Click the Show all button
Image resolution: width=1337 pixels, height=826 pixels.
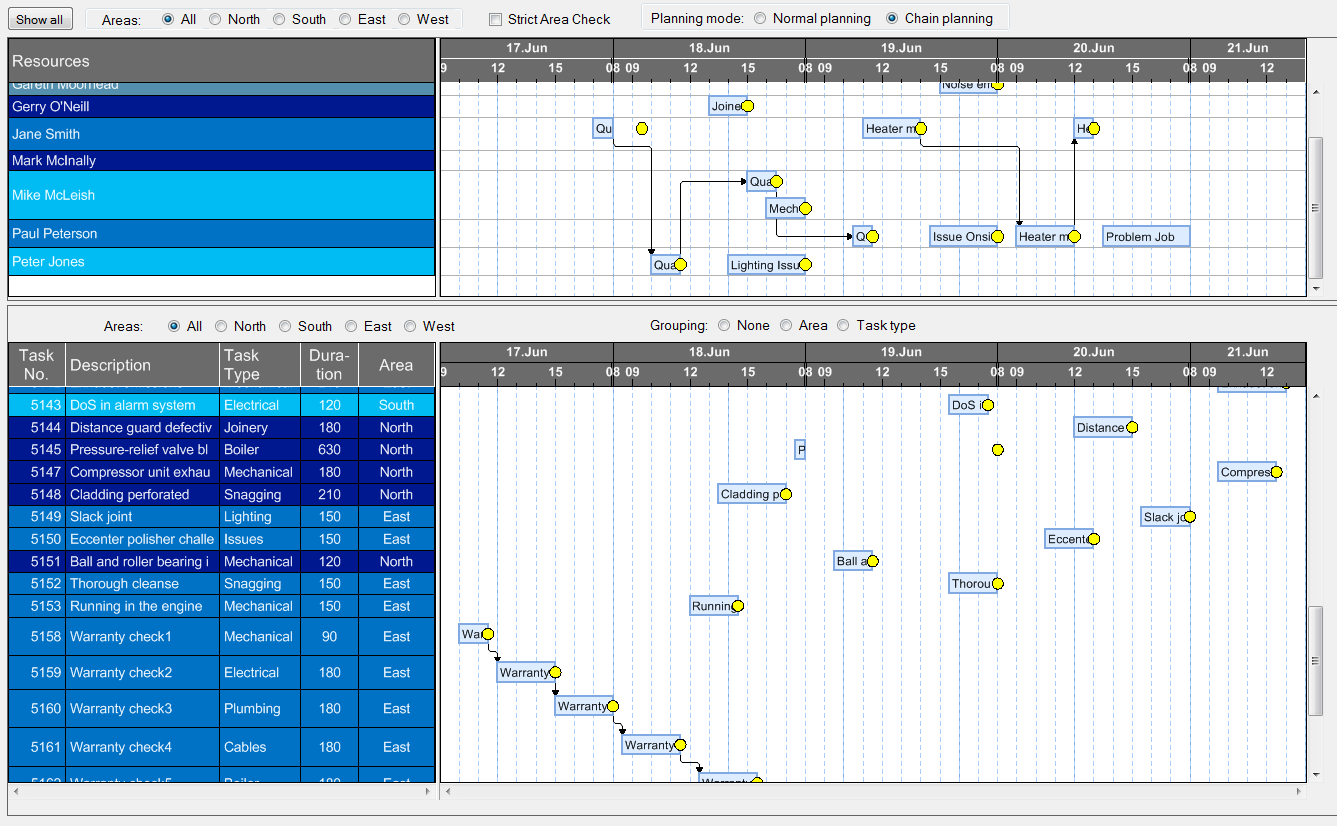point(40,19)
